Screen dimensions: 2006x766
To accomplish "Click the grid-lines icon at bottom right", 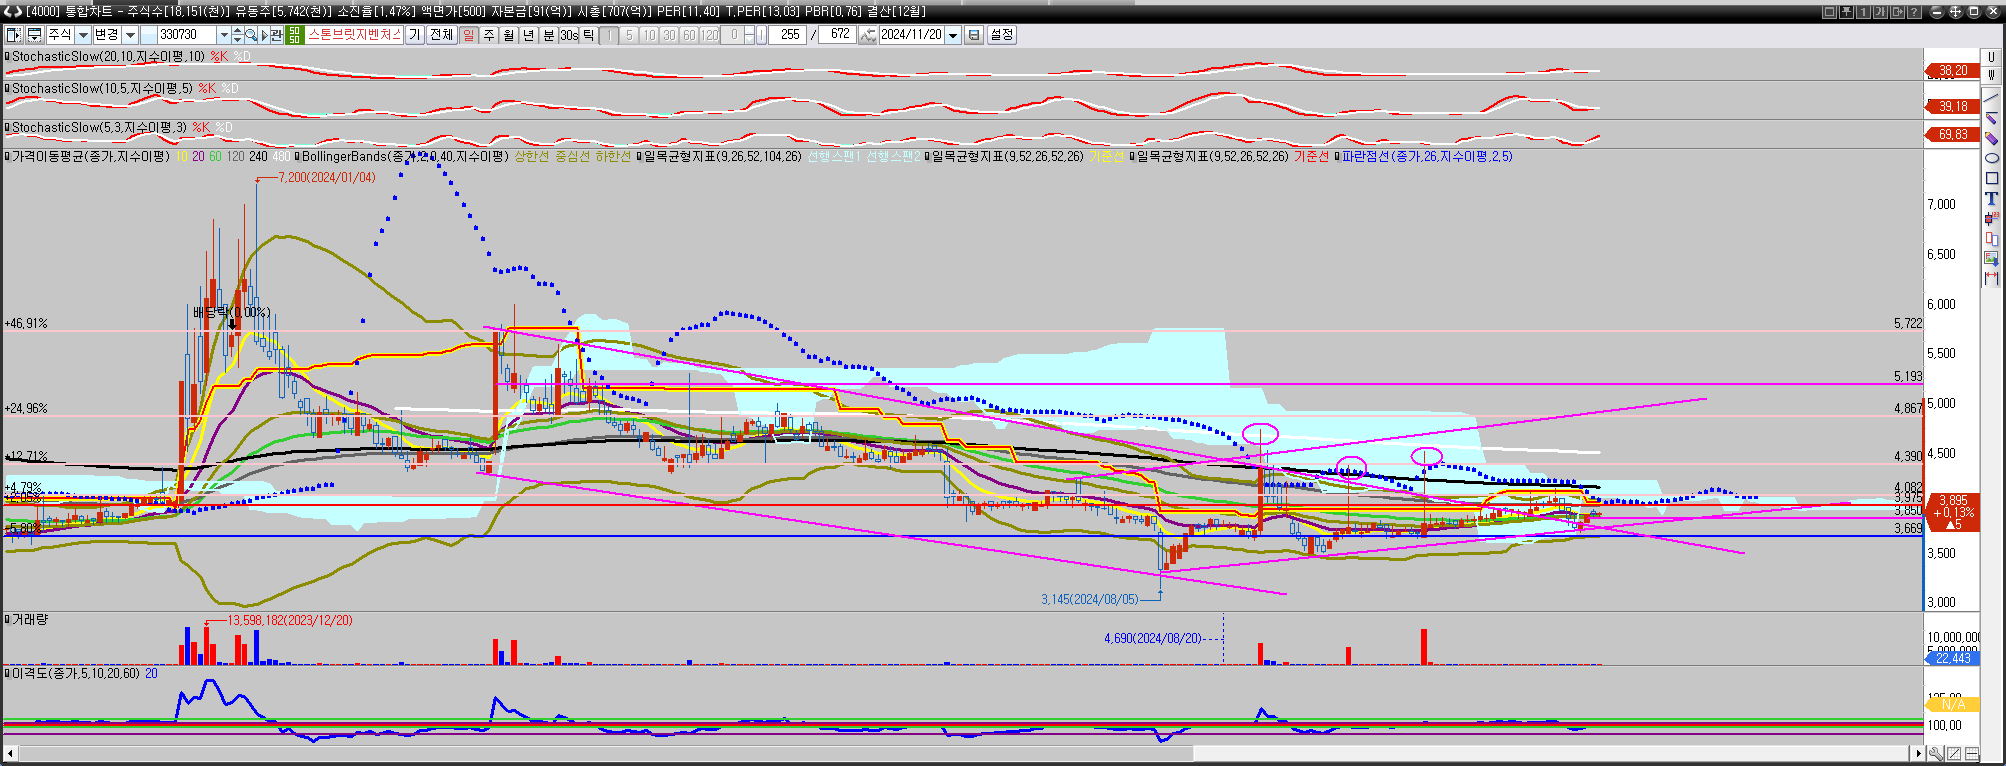I will (x=1972, y=753).
